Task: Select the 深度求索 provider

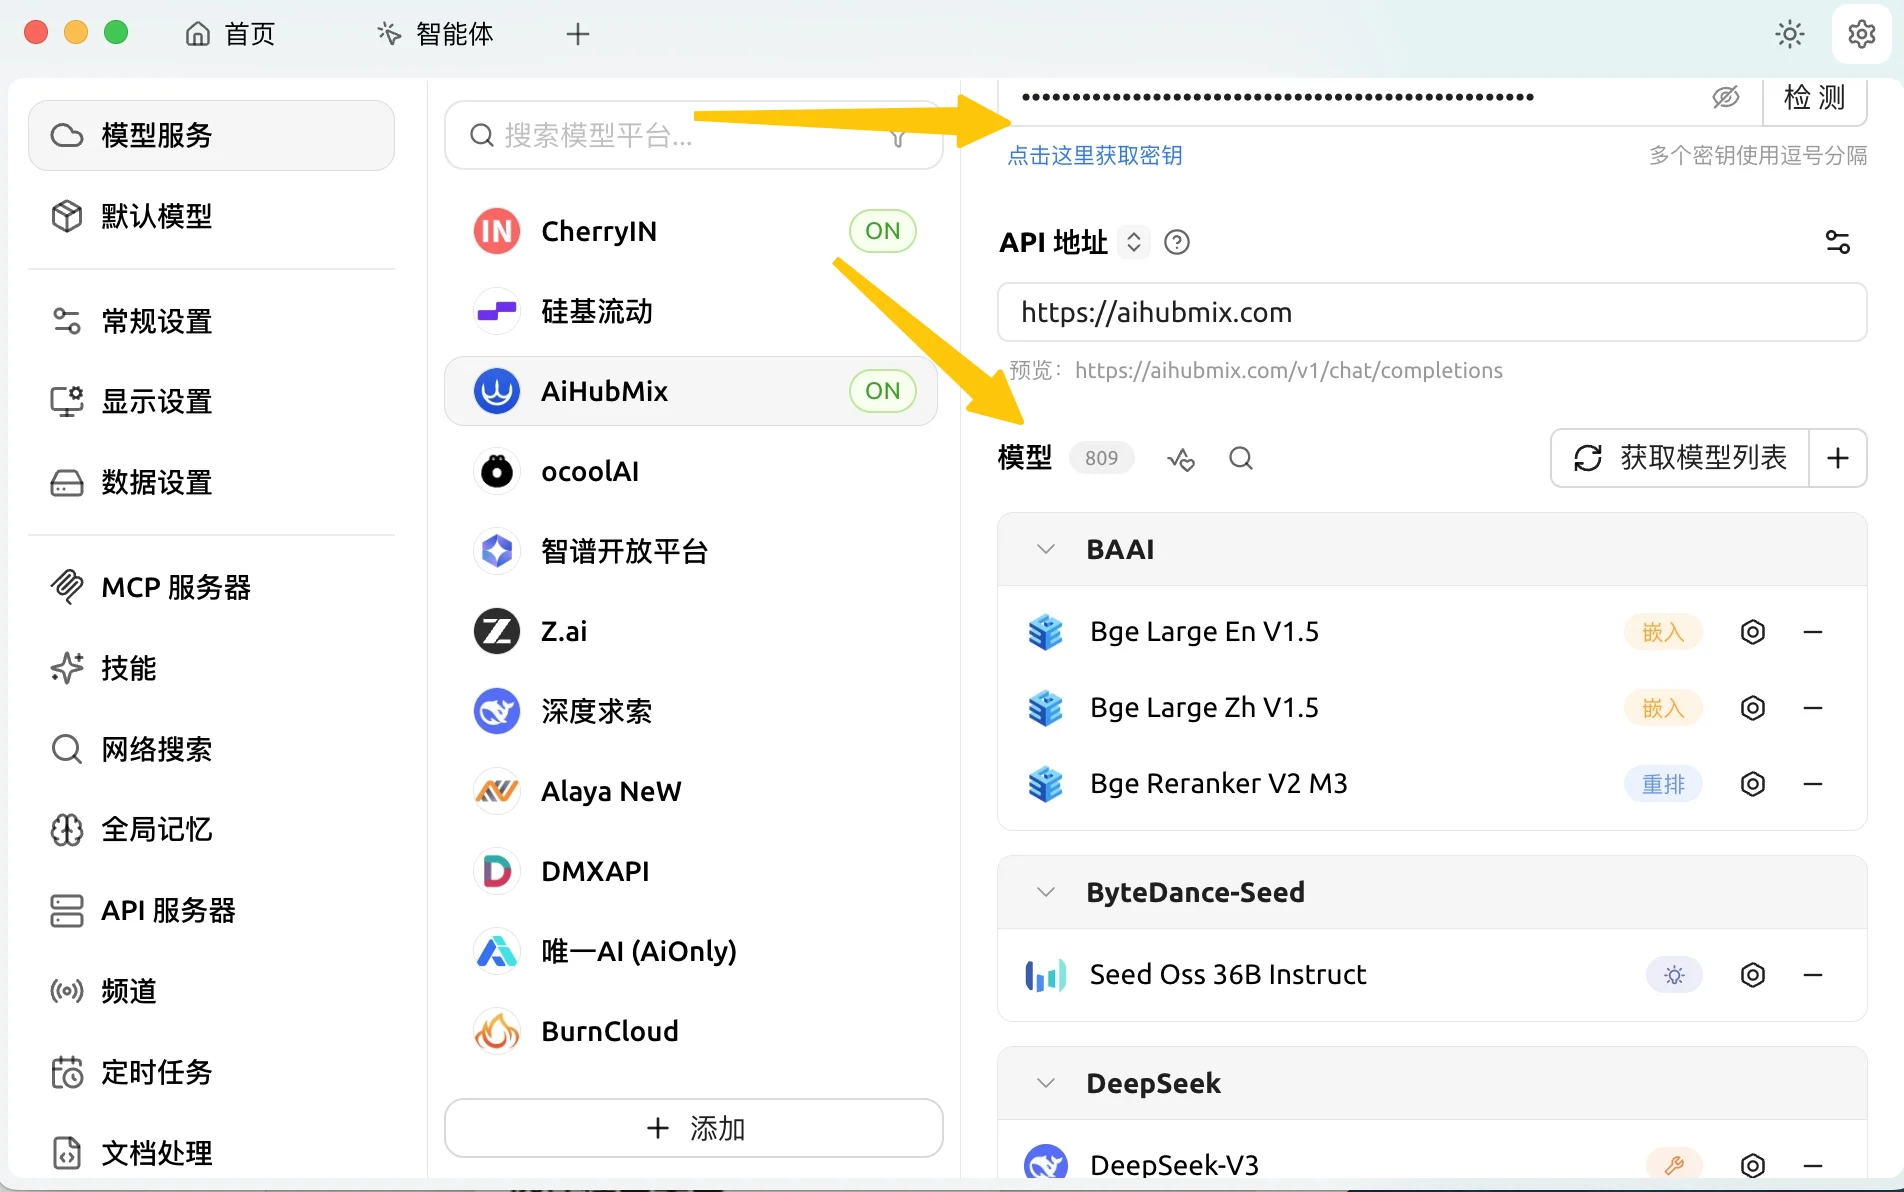Action: 691,711
